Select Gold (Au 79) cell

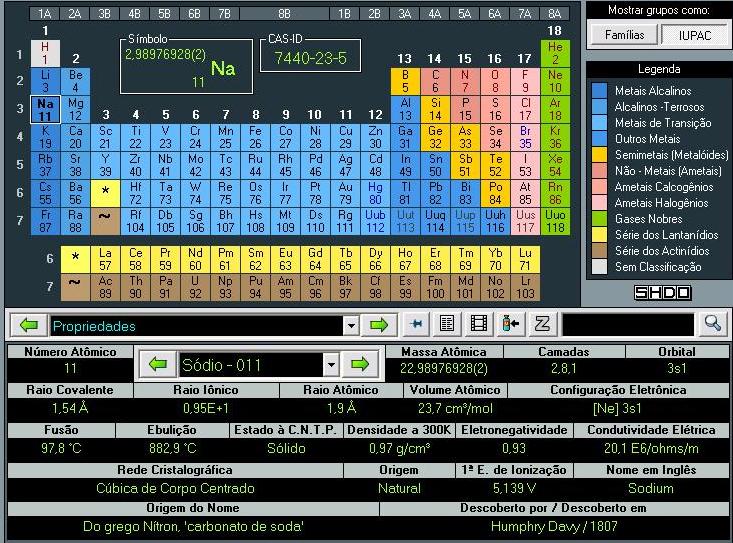coord(345,193)
